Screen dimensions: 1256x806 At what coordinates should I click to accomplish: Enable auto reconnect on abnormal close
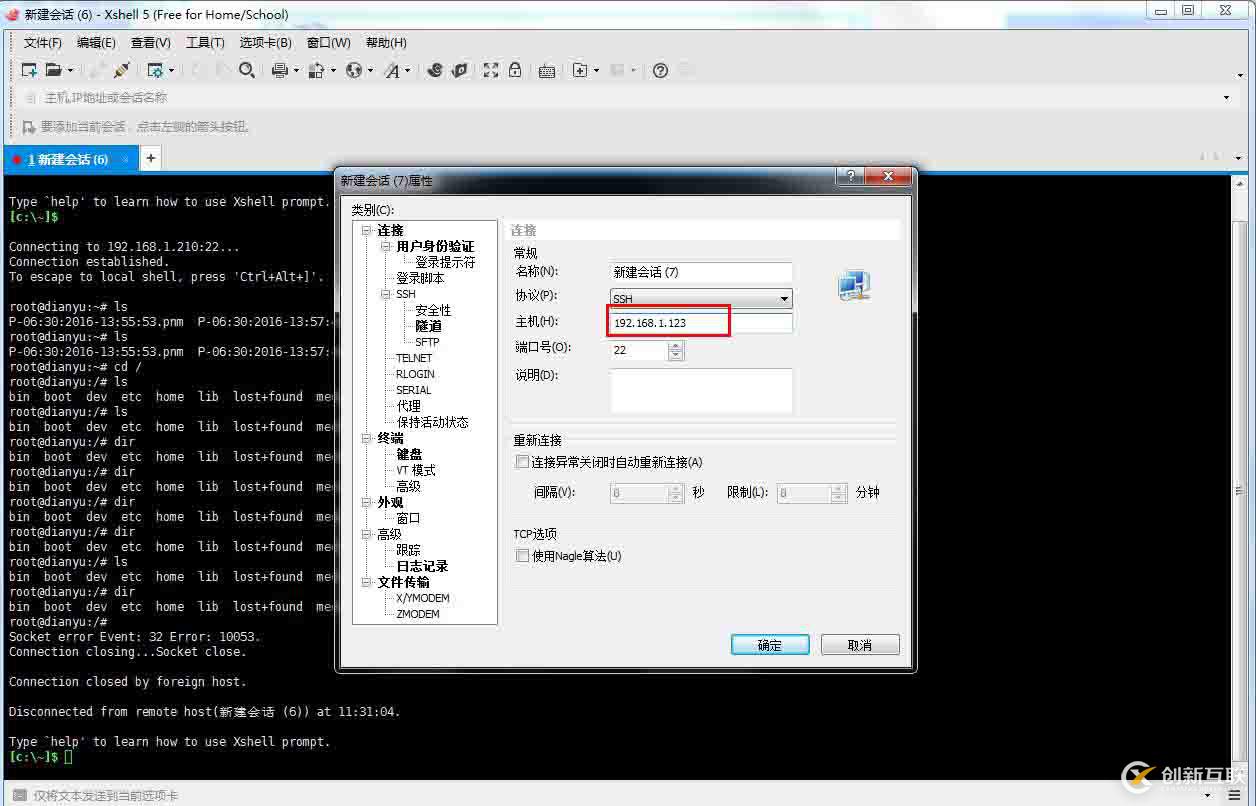click(522, 462)
